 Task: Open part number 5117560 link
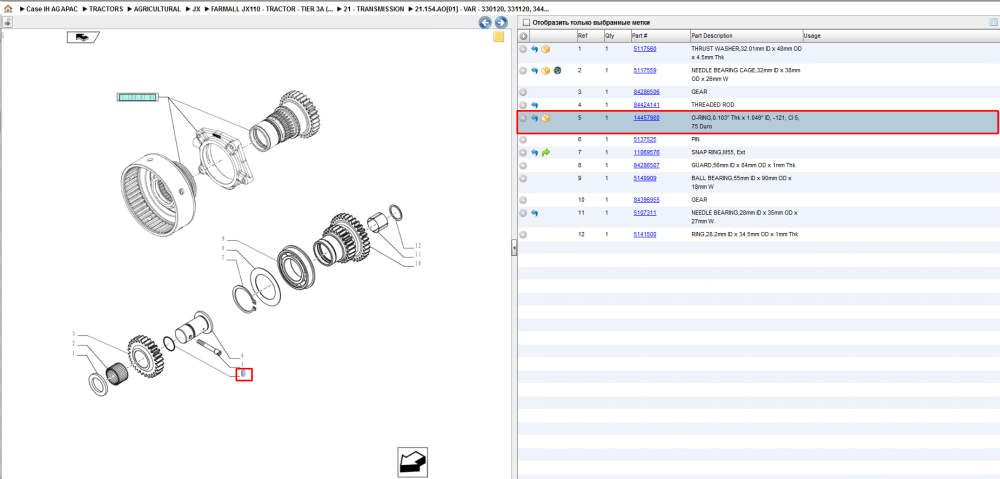click(645, 48)
